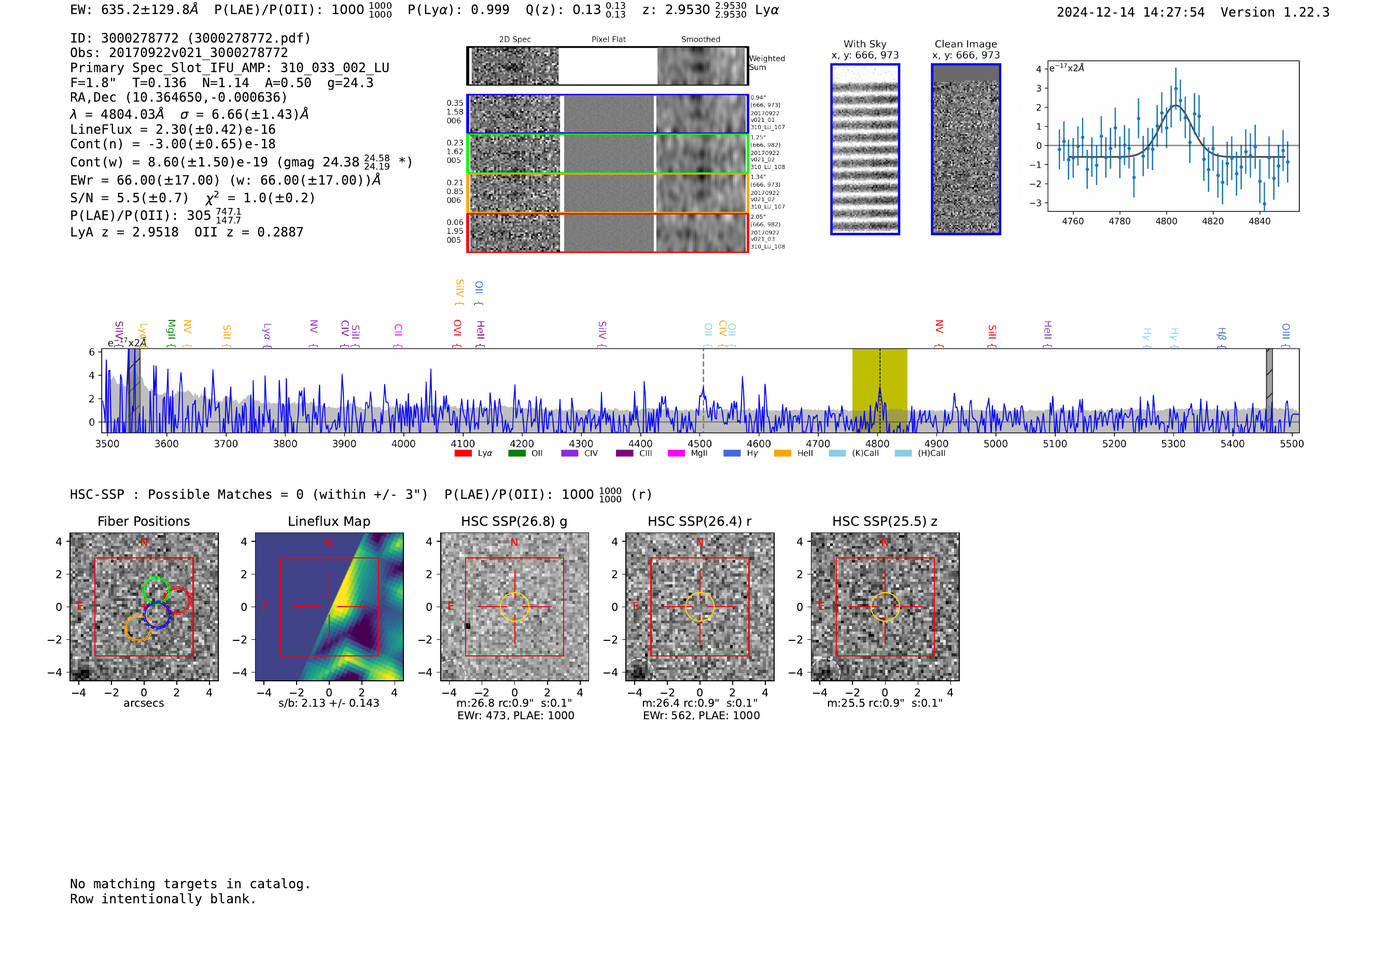The height and width of the screenshot is (953, 1400).
Task: Open the Lineflux Map image
Action: coord(329,607)
